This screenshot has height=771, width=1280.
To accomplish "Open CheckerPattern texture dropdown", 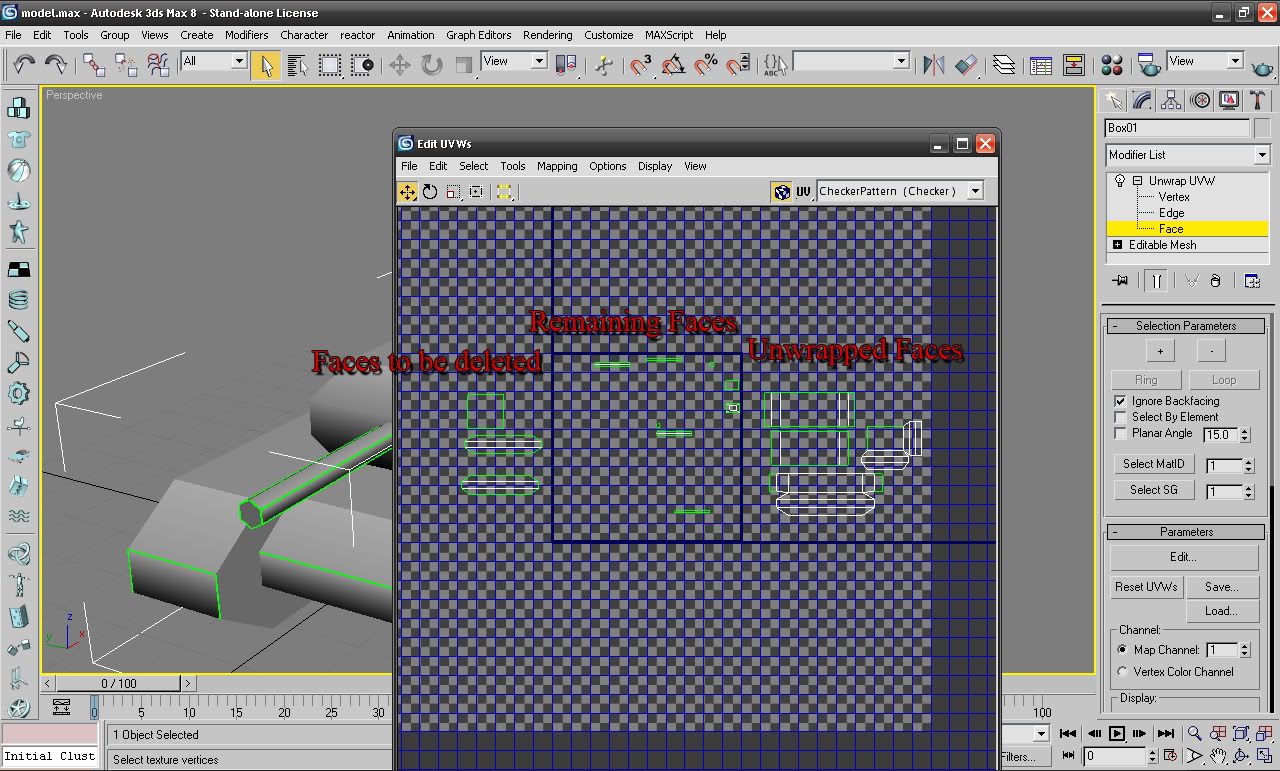I will pyautogui.click(x=900, y=191).
